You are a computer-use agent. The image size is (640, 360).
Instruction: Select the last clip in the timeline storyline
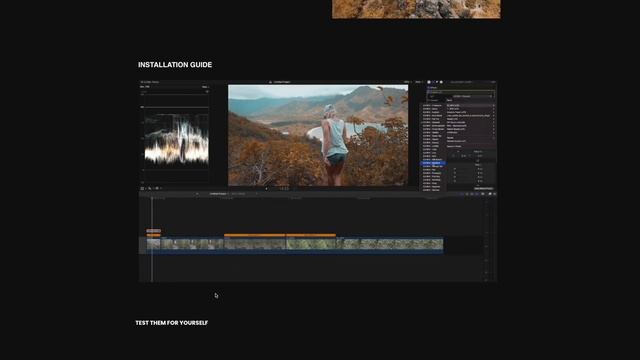click(x=390, y=244)
